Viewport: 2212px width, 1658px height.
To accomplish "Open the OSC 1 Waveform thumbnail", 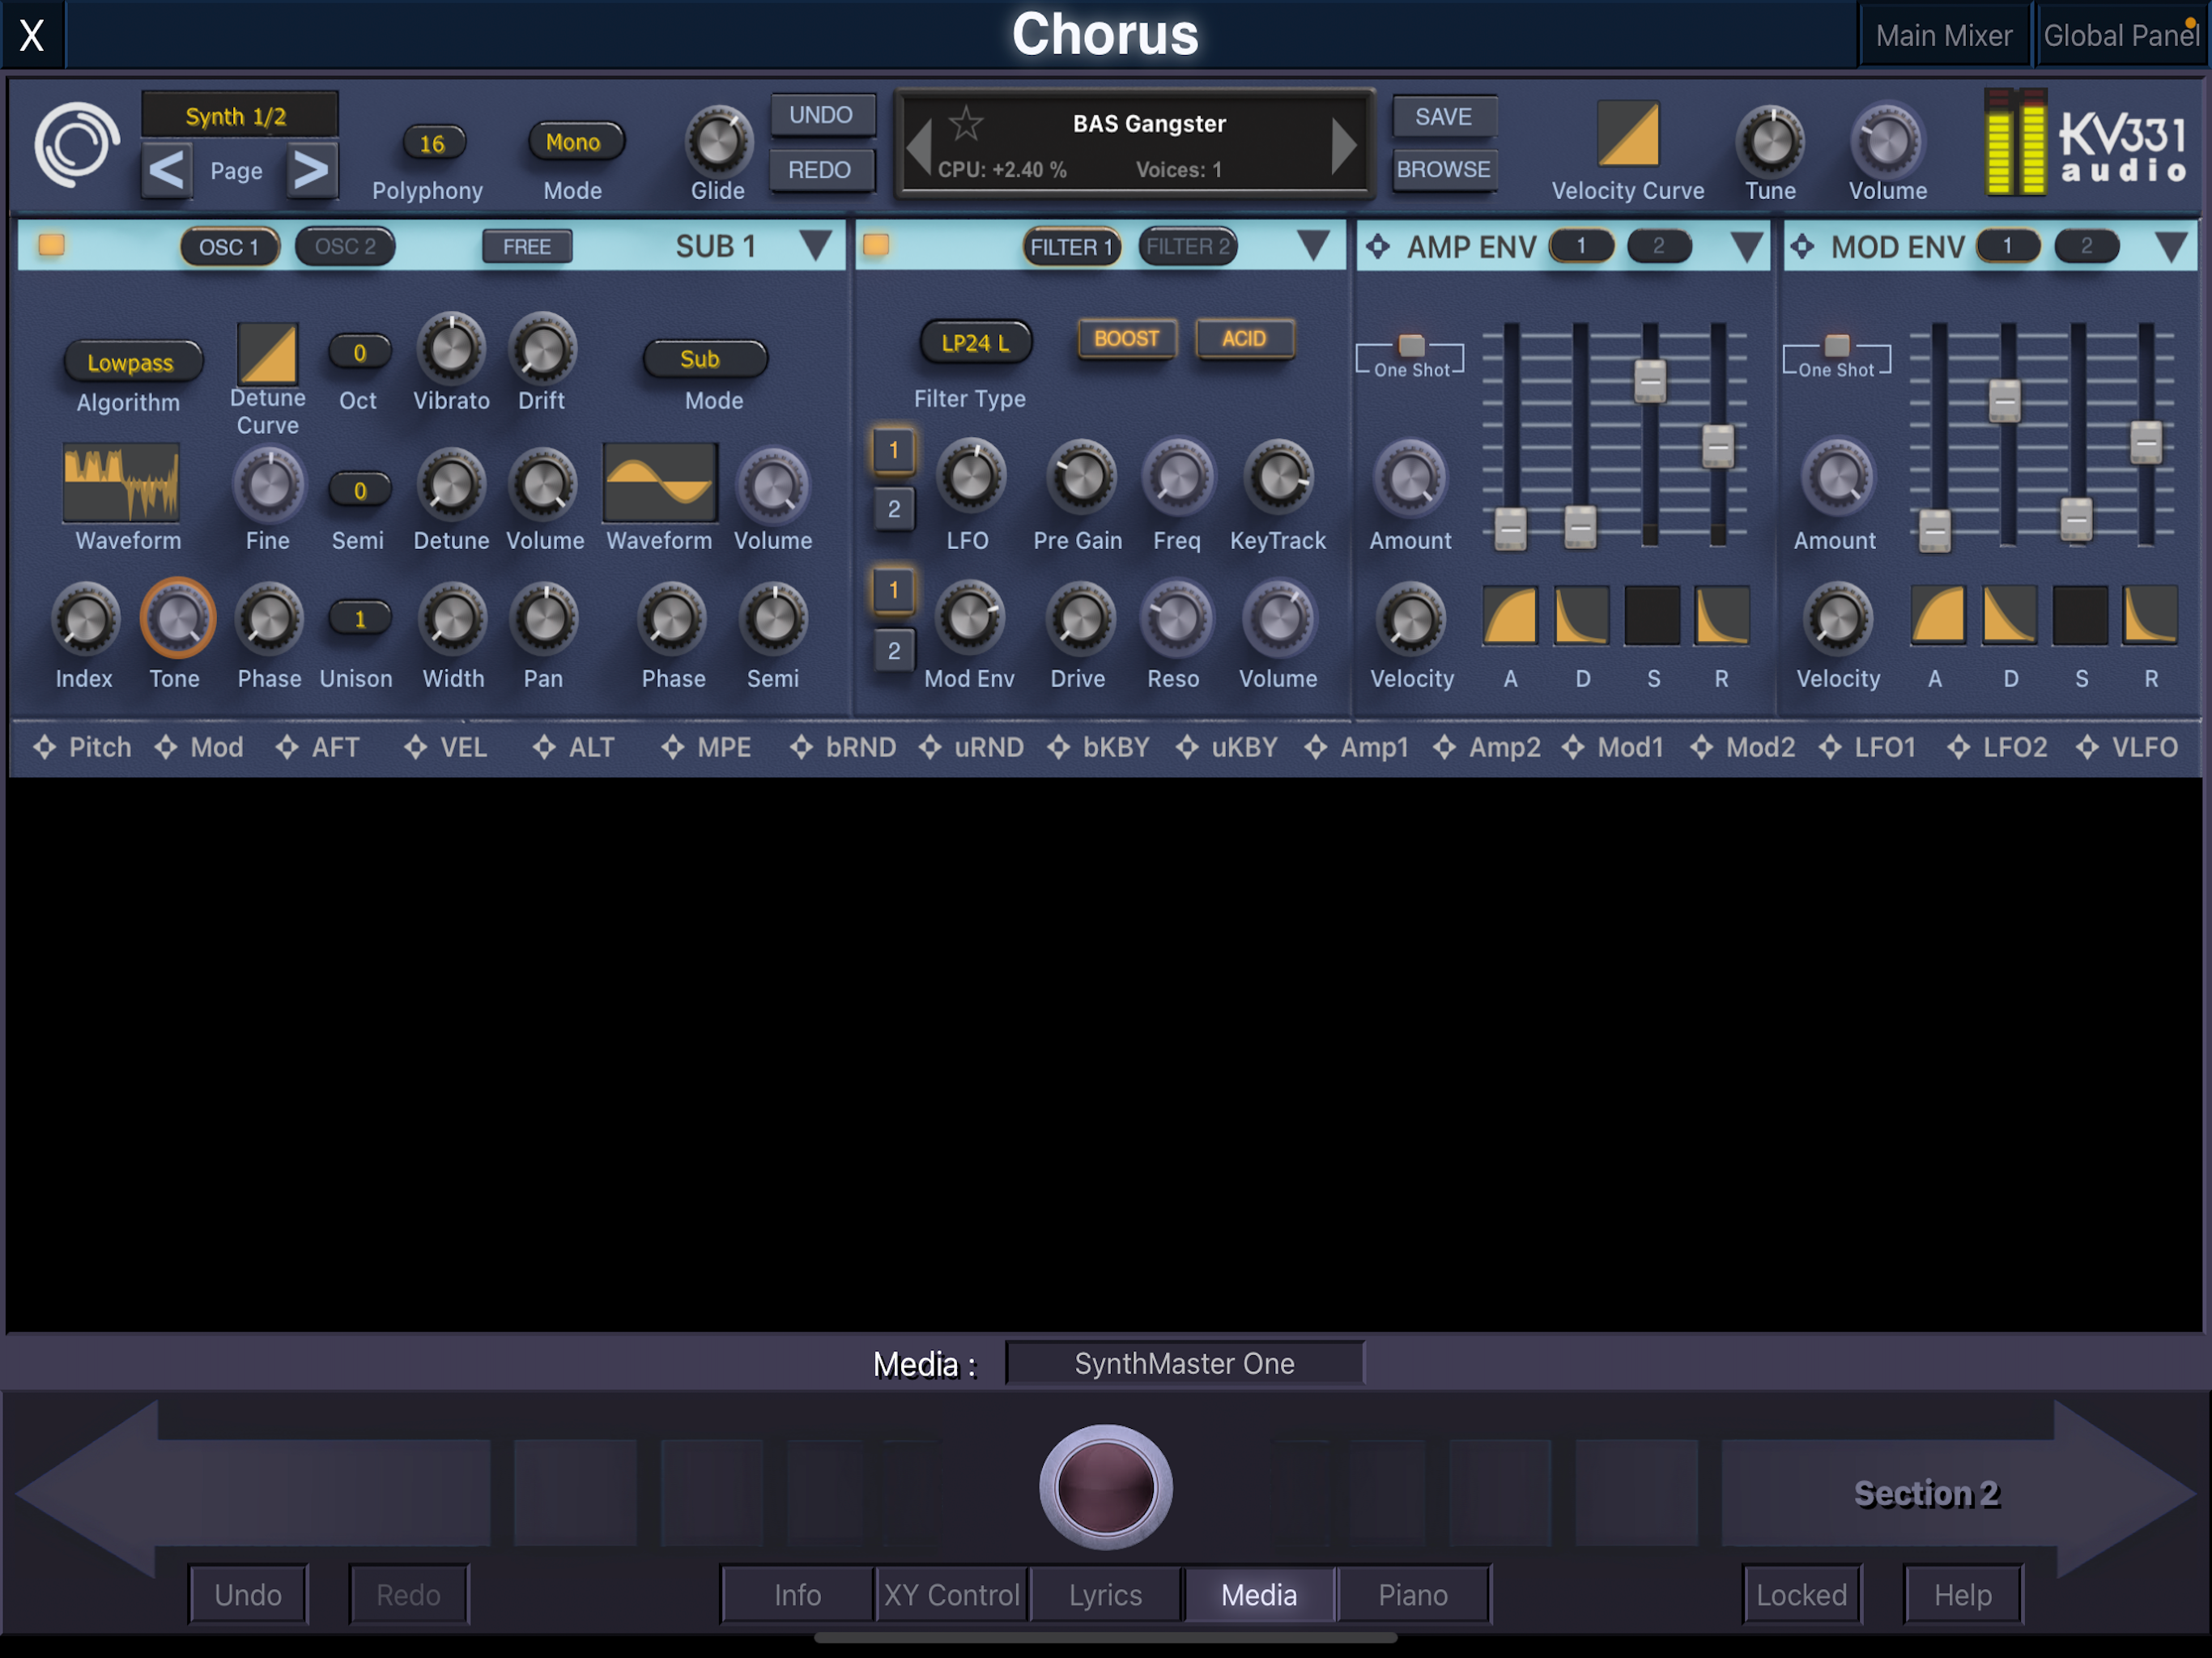I will click(122, 483).
